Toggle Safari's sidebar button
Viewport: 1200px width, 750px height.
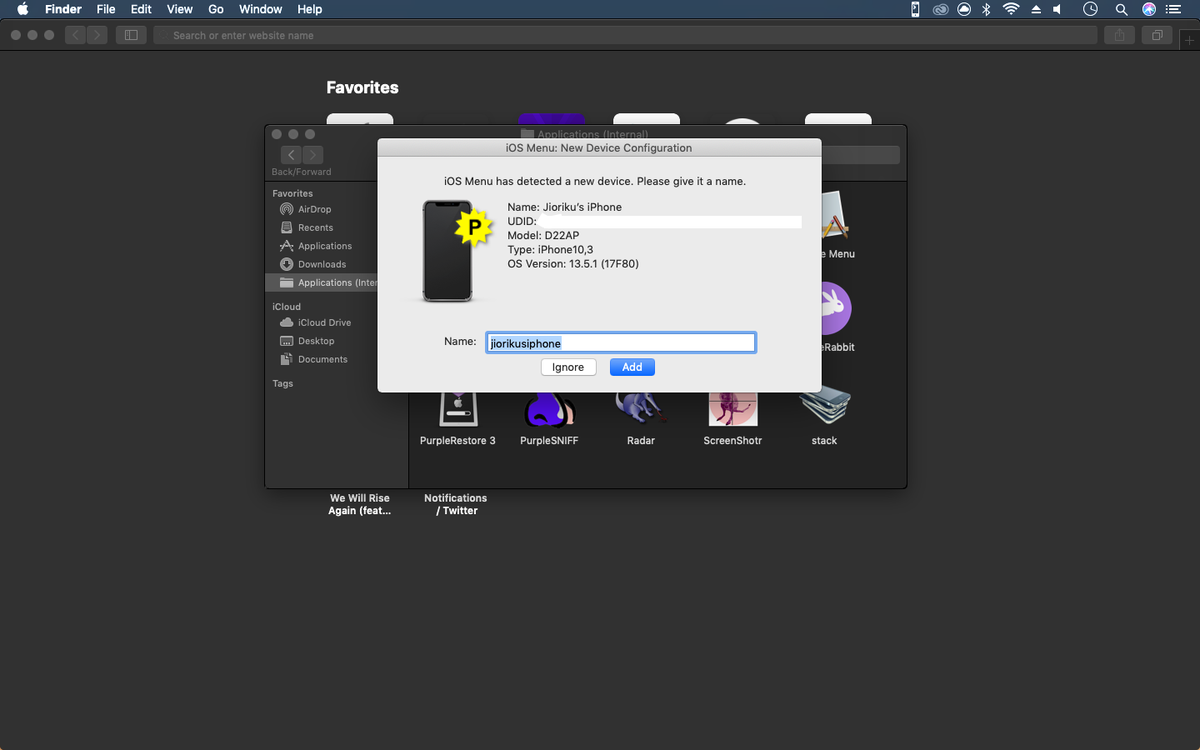131,35
